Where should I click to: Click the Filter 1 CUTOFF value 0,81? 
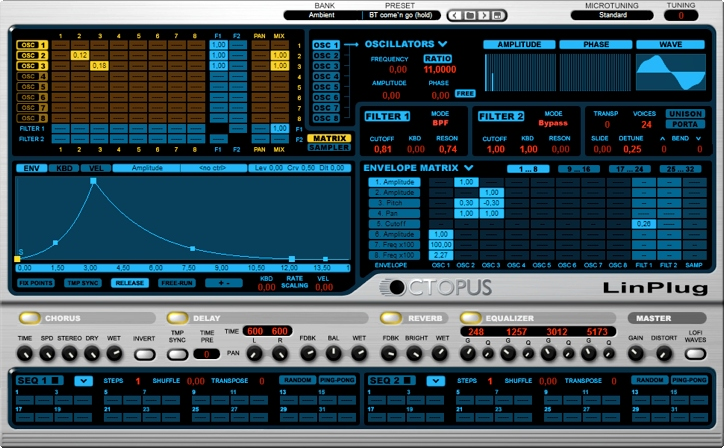(x=383, y=149)
